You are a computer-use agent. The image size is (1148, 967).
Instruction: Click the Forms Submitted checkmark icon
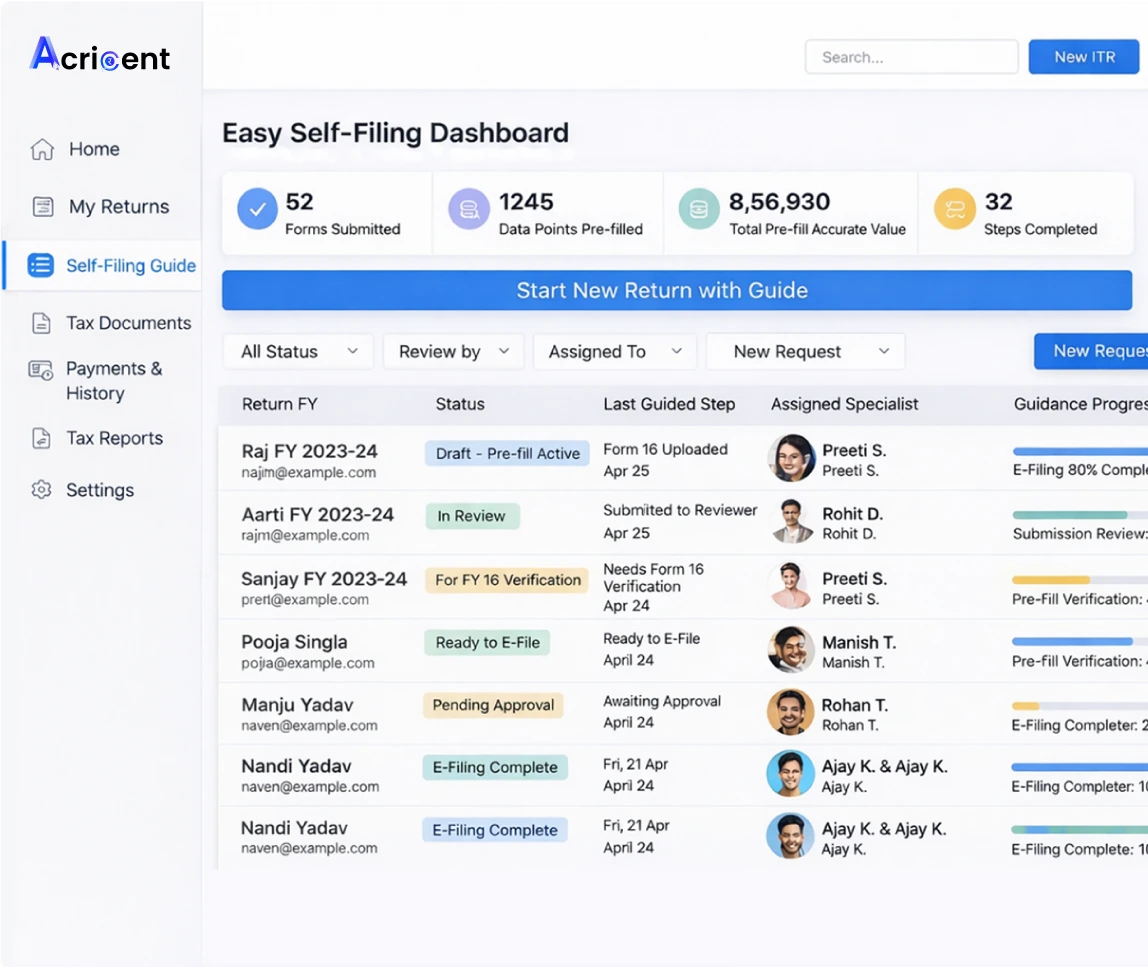[x=257, y=210]
